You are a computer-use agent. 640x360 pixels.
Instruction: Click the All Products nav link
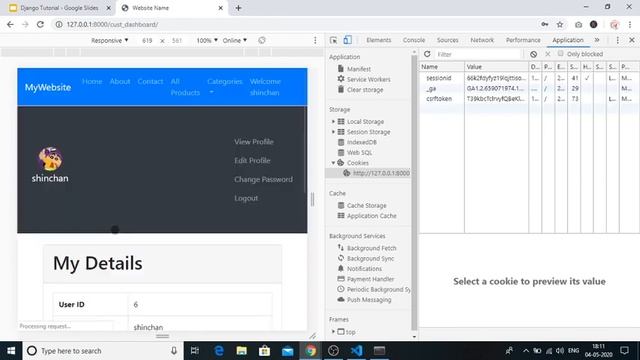185,87
